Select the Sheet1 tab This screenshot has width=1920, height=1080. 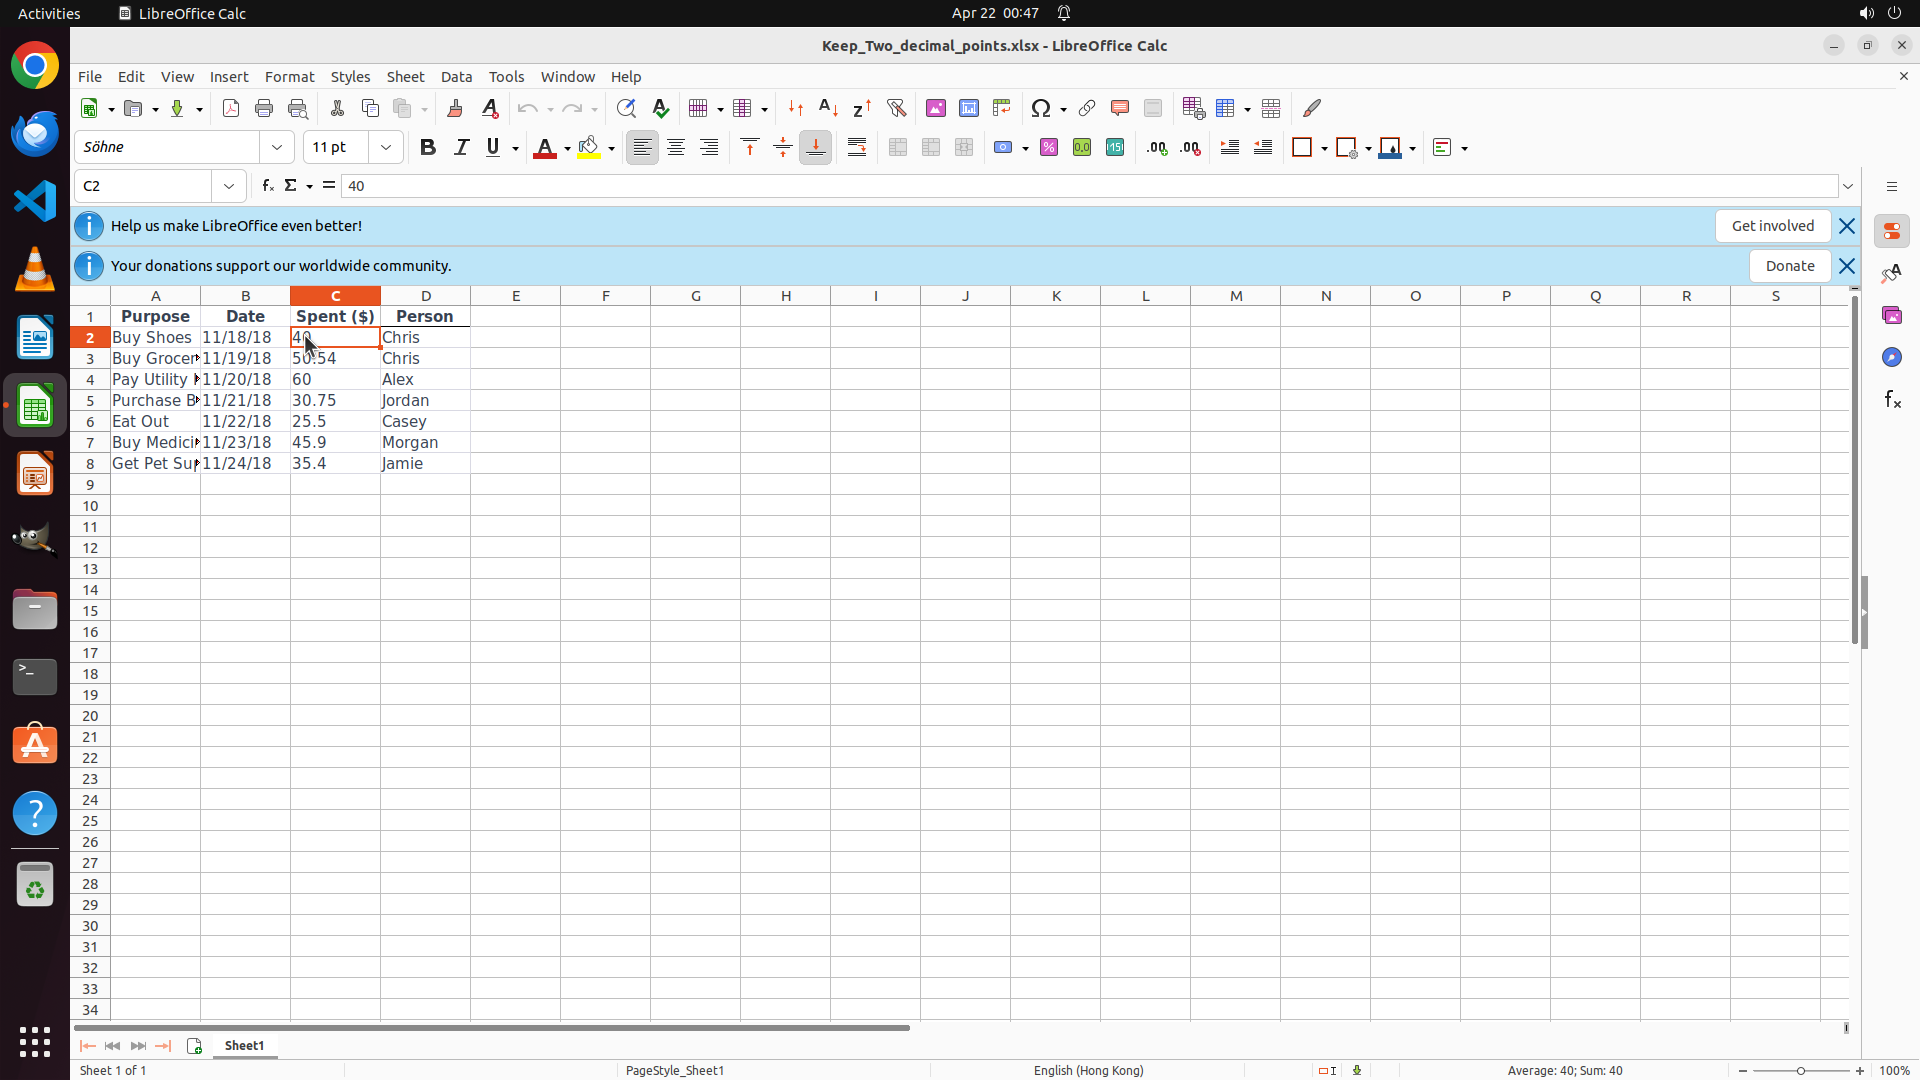pyautogui.click(x=244, y=1045)
